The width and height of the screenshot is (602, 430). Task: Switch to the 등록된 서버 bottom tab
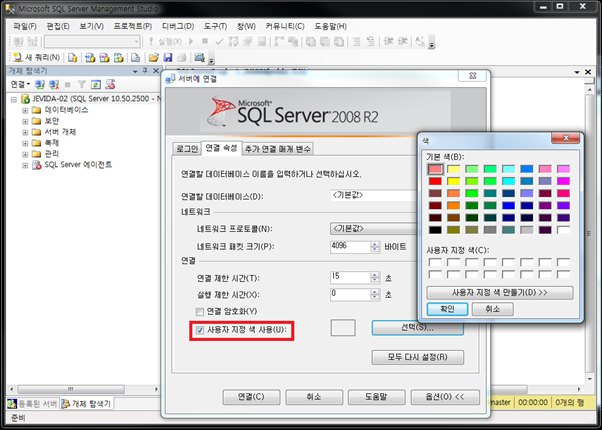click(x=33, y=404)
